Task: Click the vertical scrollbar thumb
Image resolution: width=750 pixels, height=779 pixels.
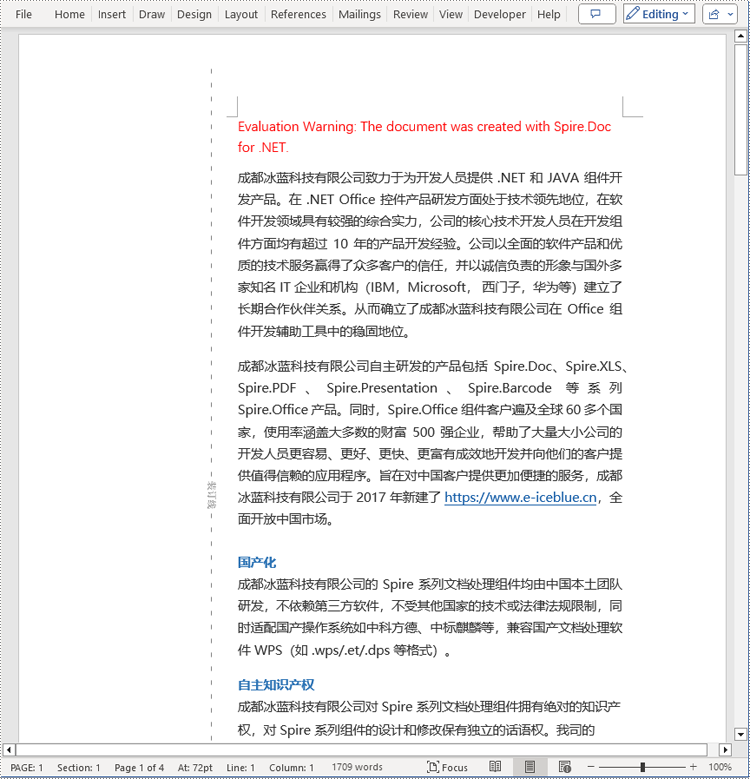Action: (740, 110)
